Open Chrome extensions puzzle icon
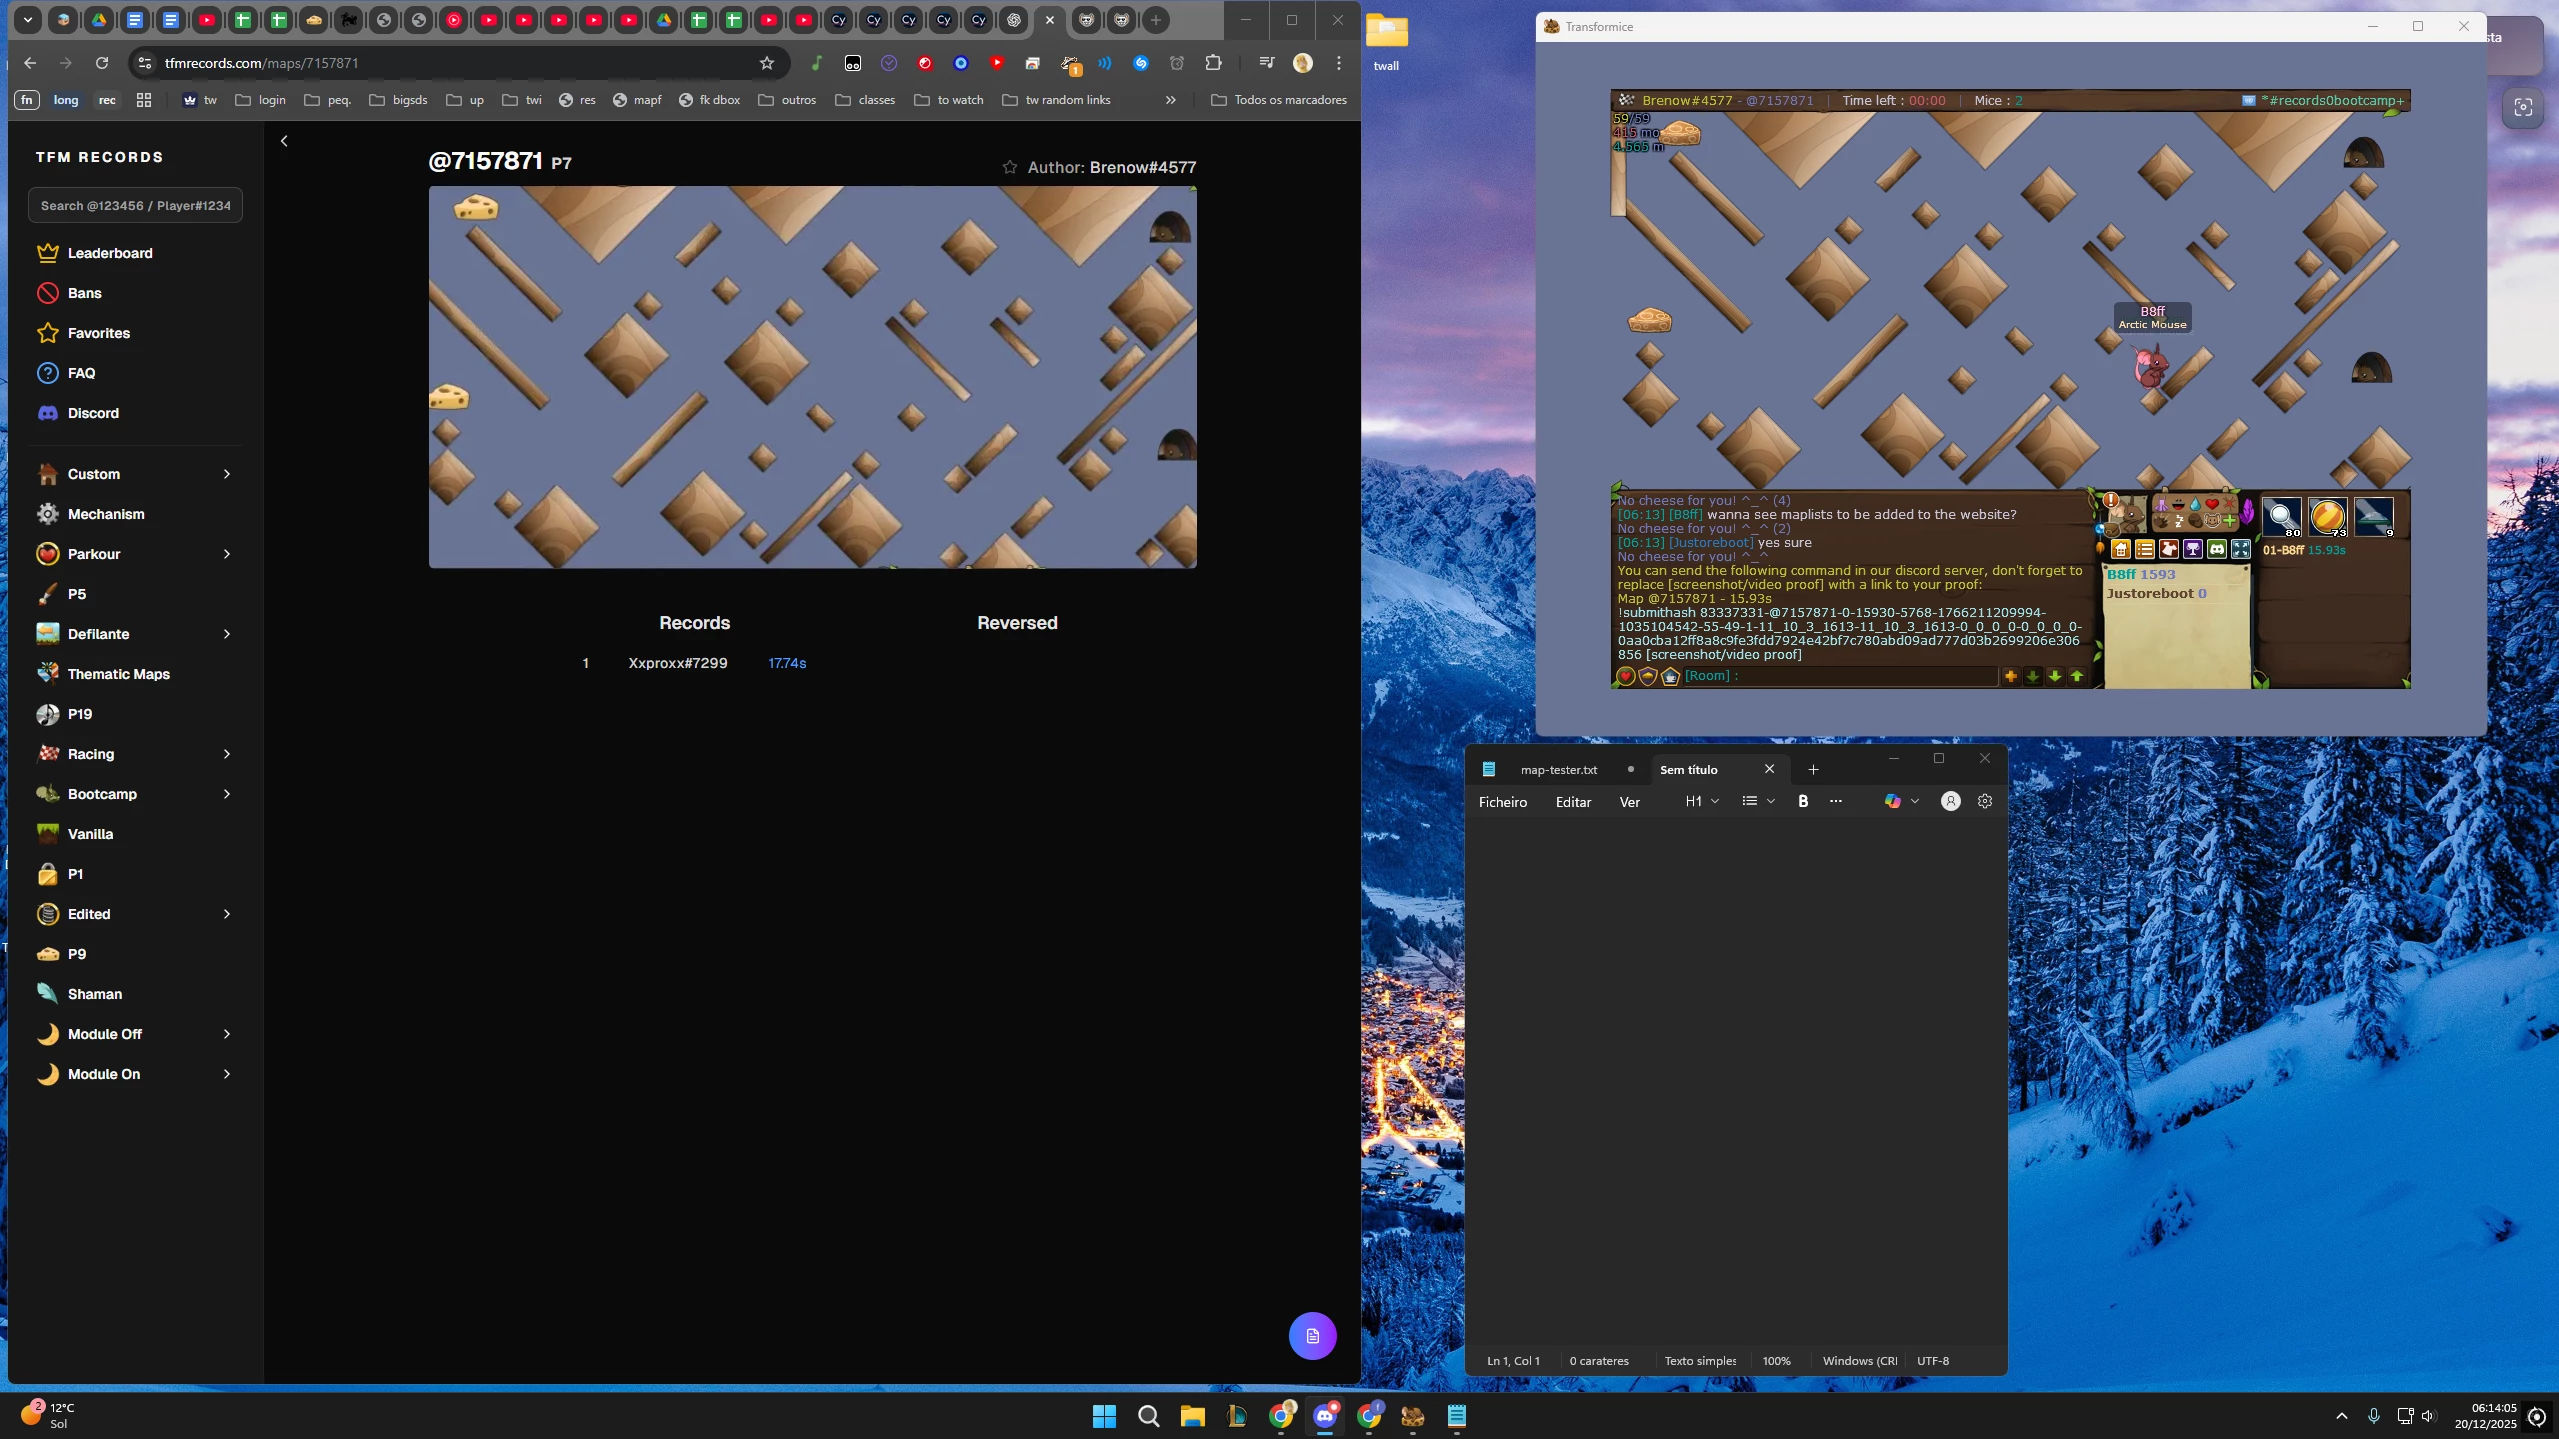2559x1439 pixels. [x=1213, y=63]
